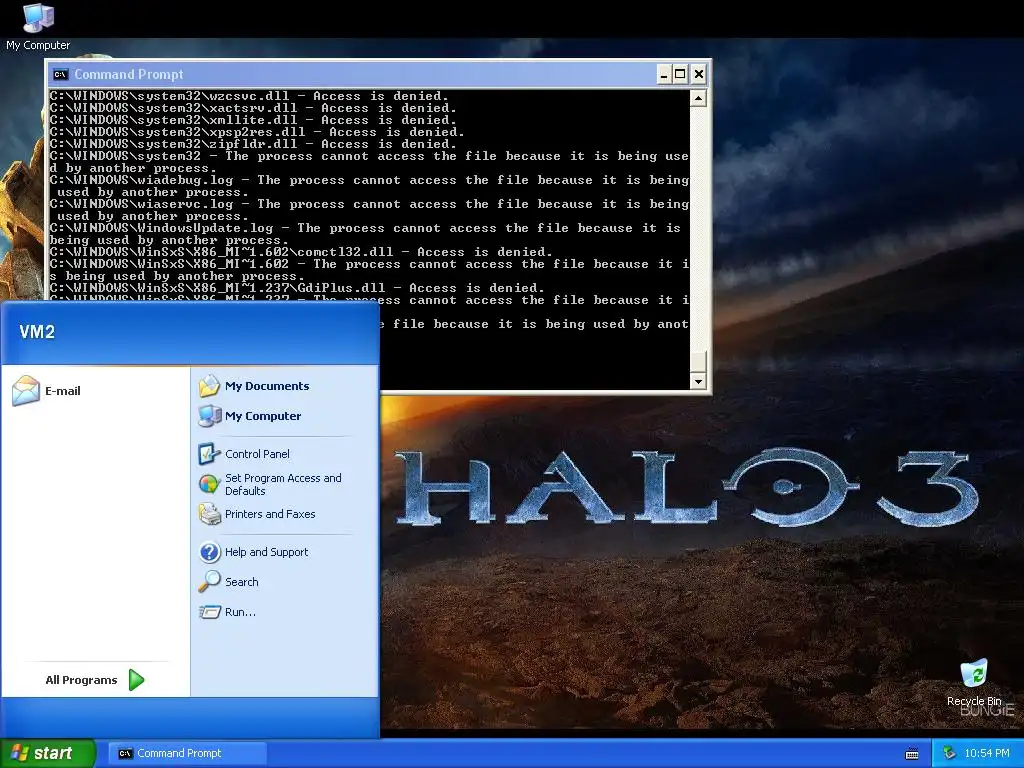Click Help and Support question mark icon
This screenshot has height=768, width=1024.
pyautogui.click(x=210, y=552)
